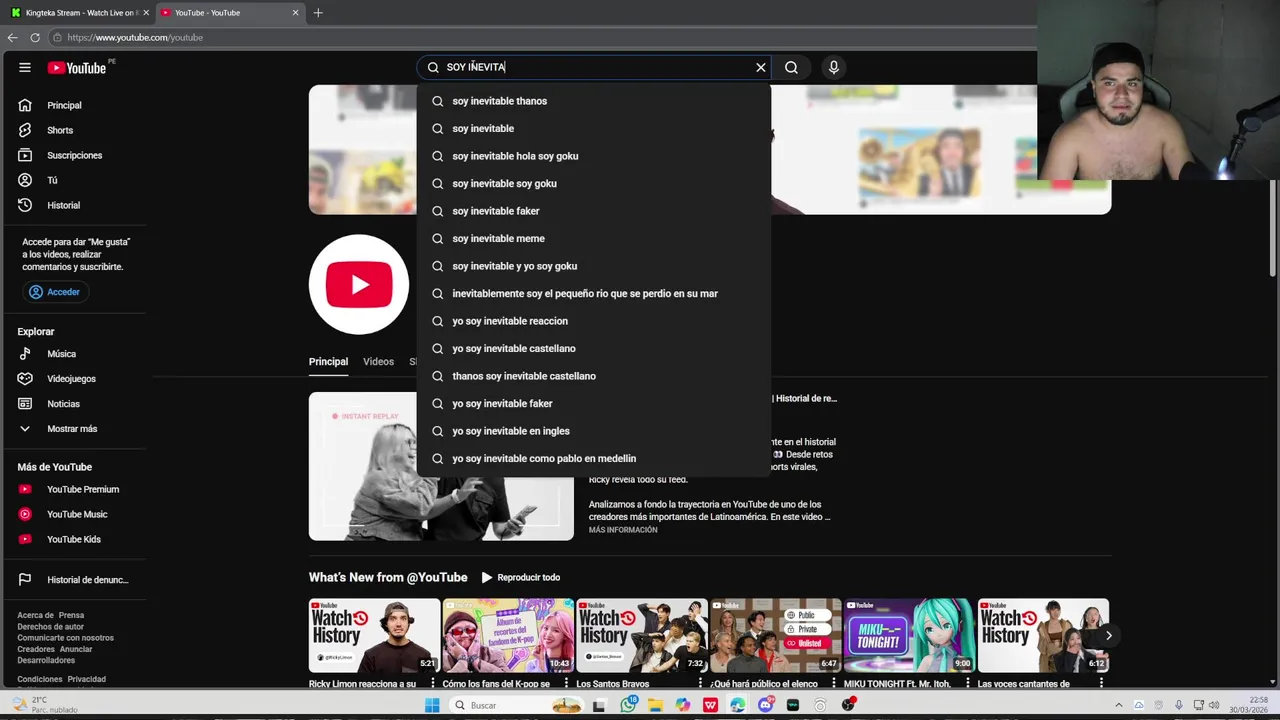Click the magnifier search submit button
Screen dimensions: 1280x720
[x=791, y=67]
